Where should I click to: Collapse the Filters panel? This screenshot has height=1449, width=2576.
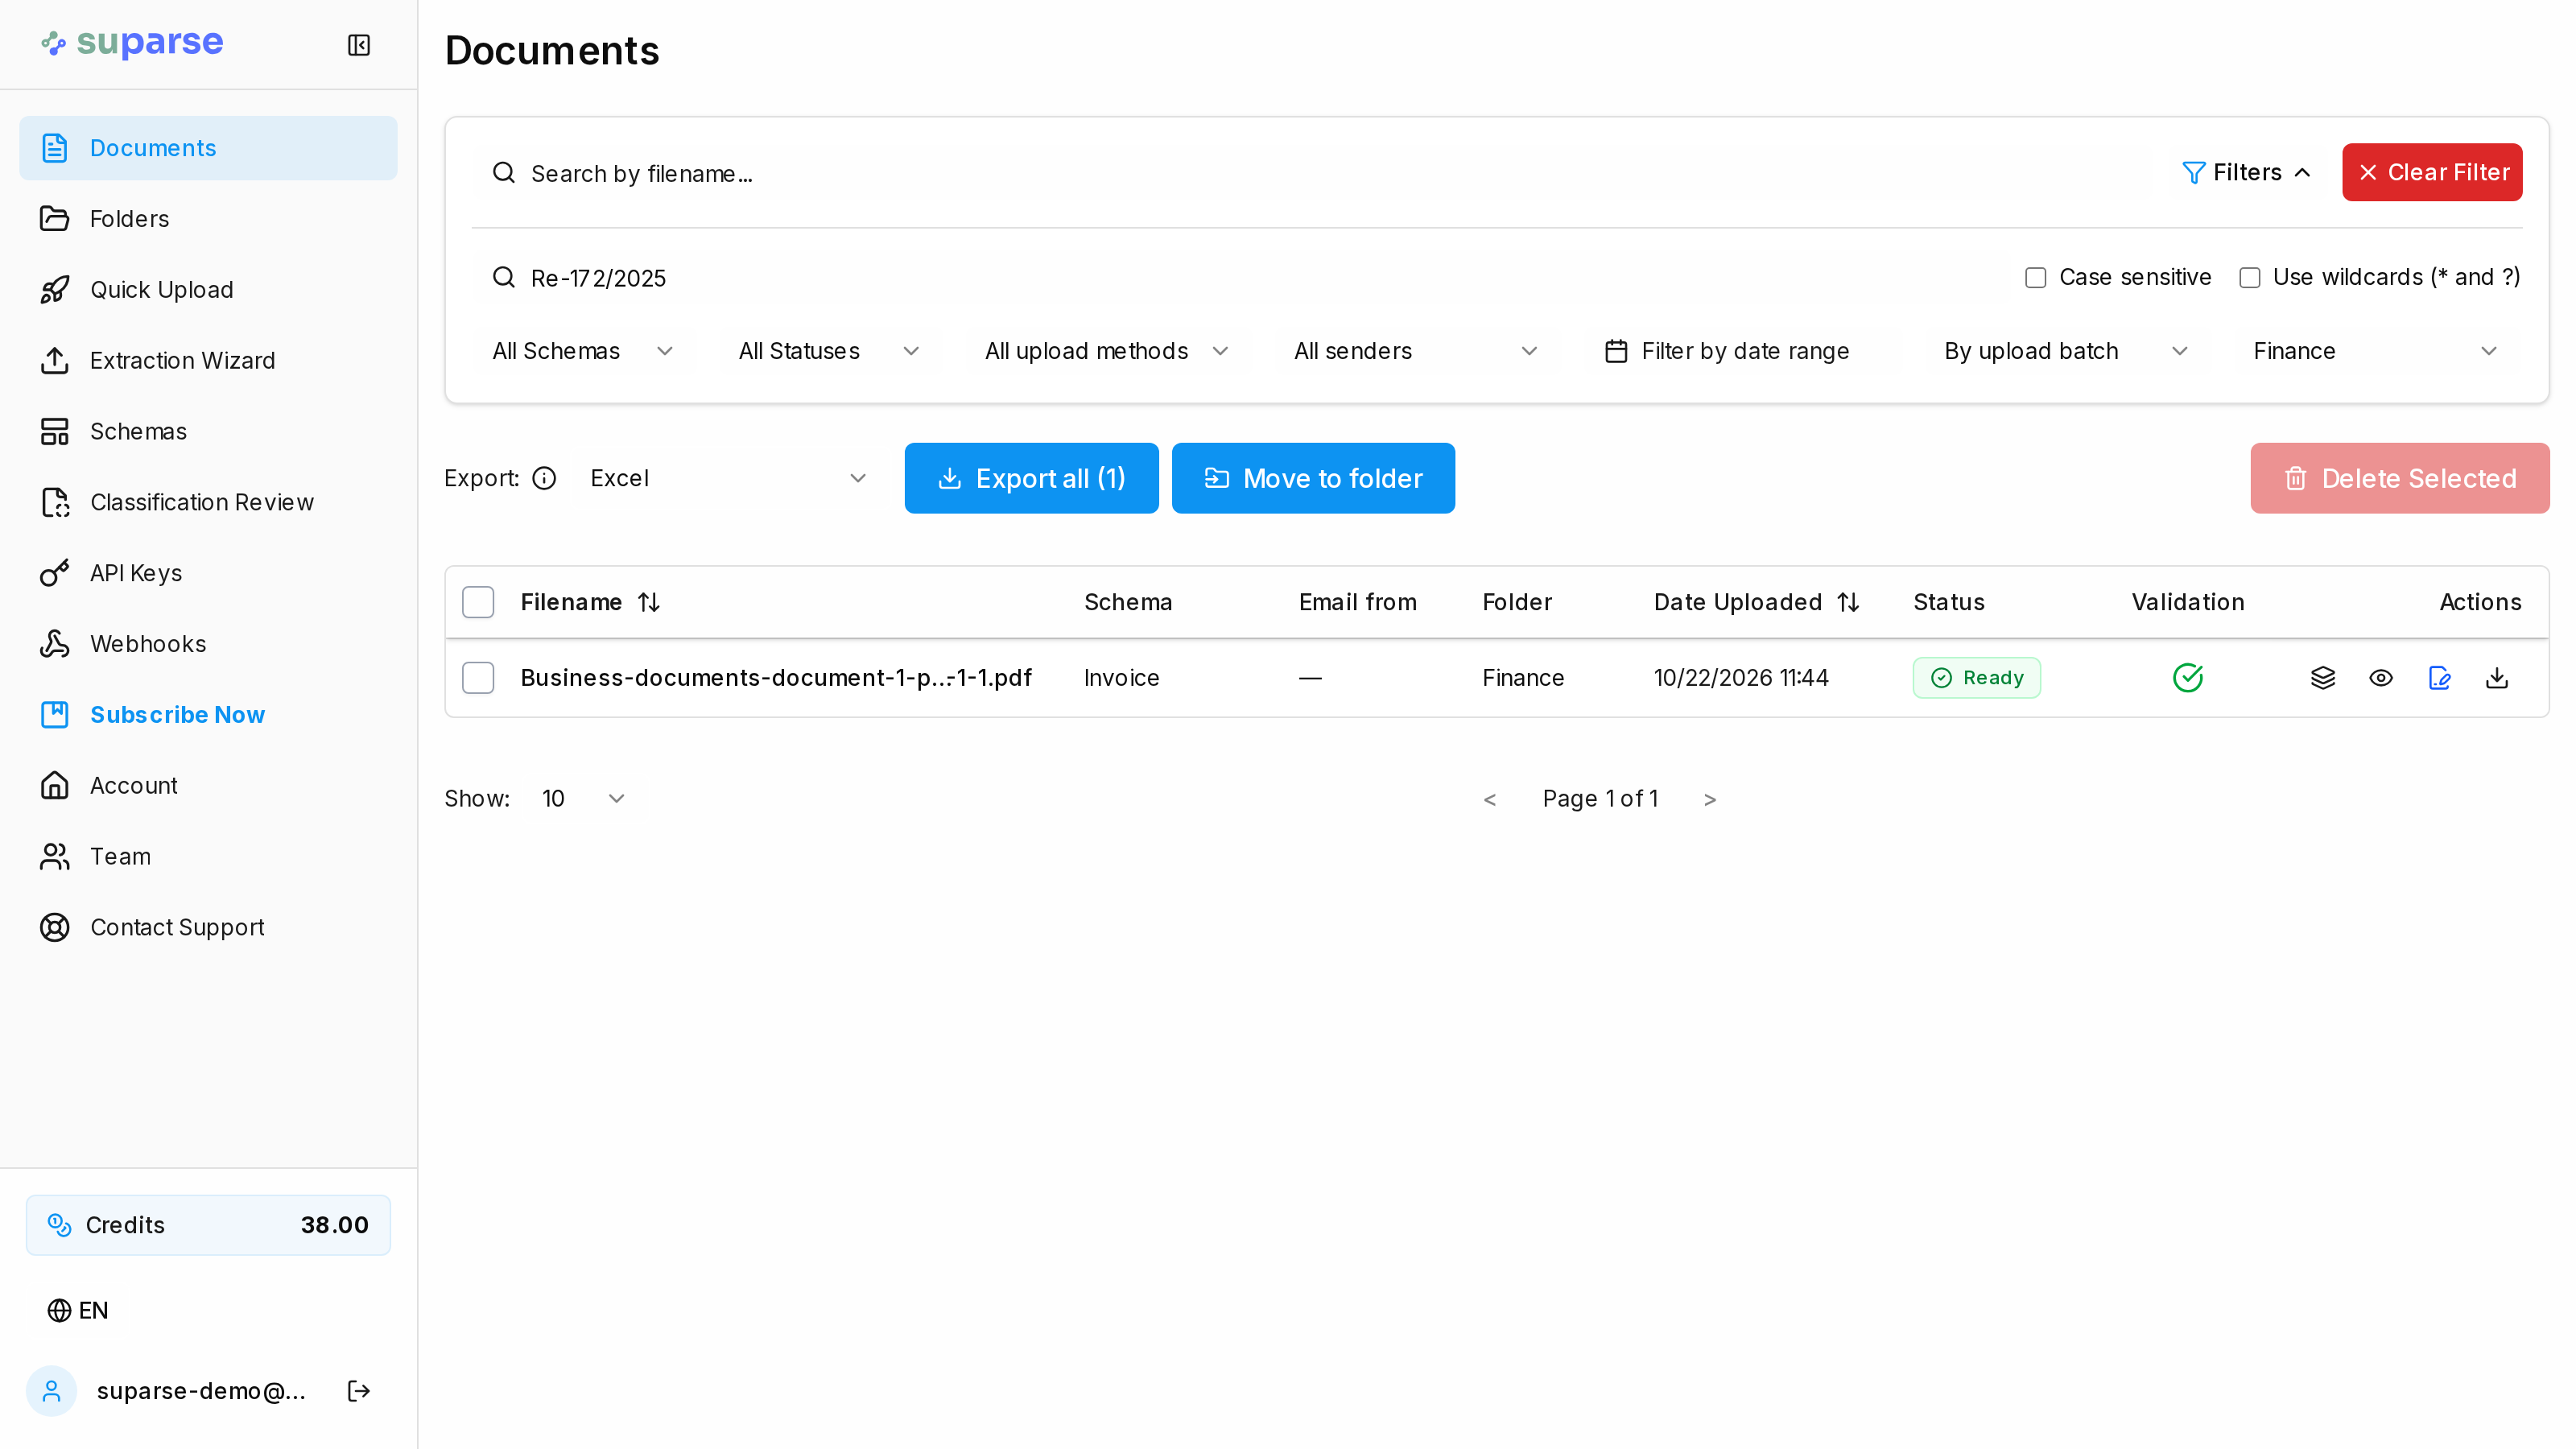2246,172
